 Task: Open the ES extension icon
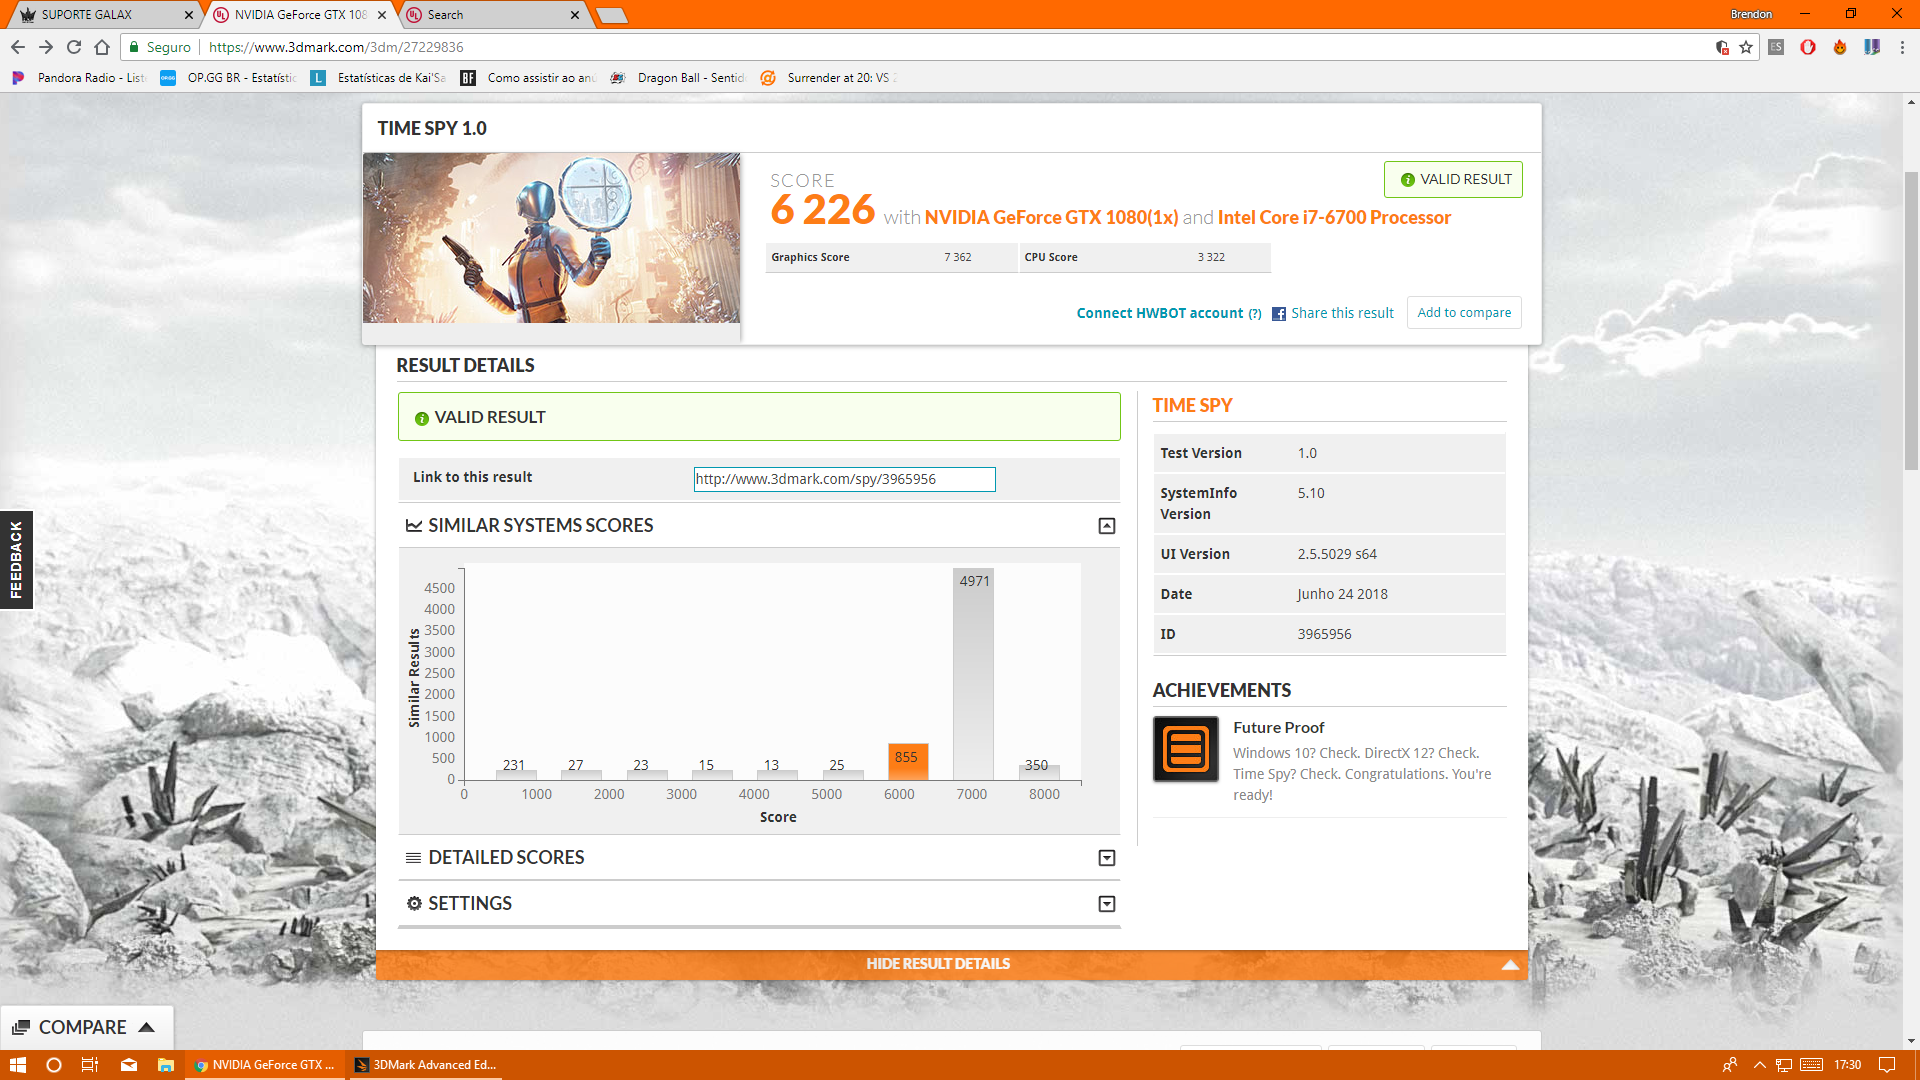[x=1776, y=47]
